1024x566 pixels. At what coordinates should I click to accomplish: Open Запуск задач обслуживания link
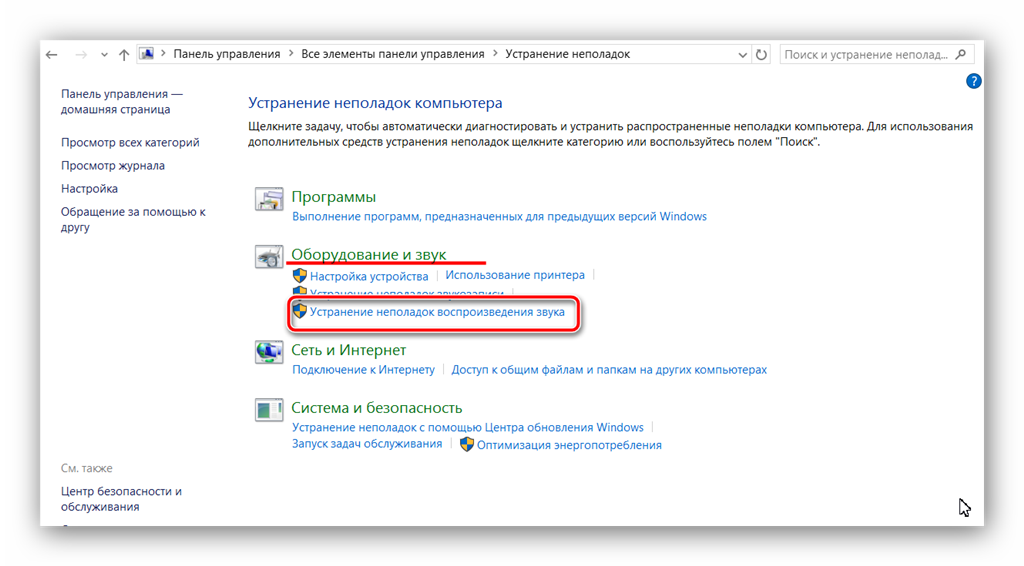tap(367, 444)
